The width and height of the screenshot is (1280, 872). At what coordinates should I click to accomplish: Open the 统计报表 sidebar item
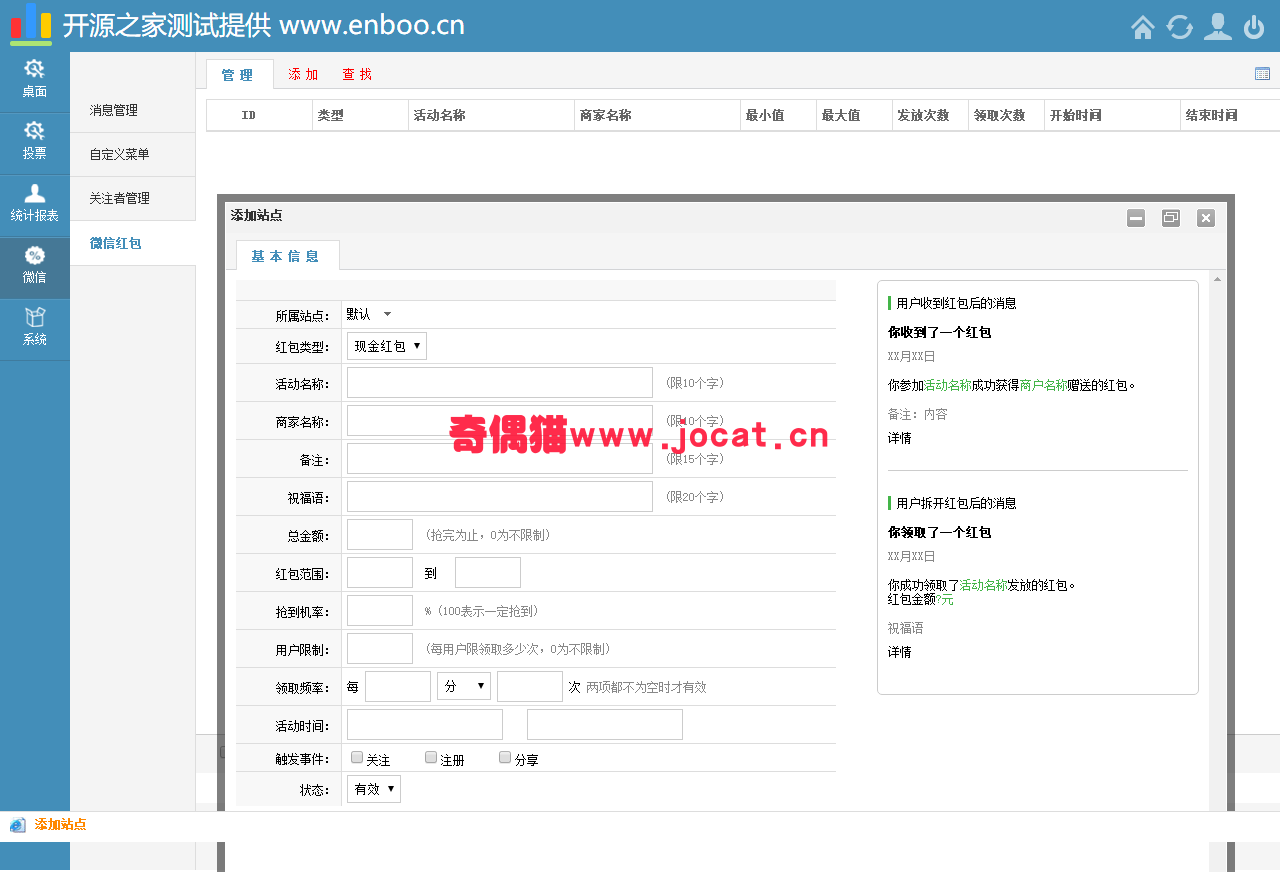(x=35, y=202)
